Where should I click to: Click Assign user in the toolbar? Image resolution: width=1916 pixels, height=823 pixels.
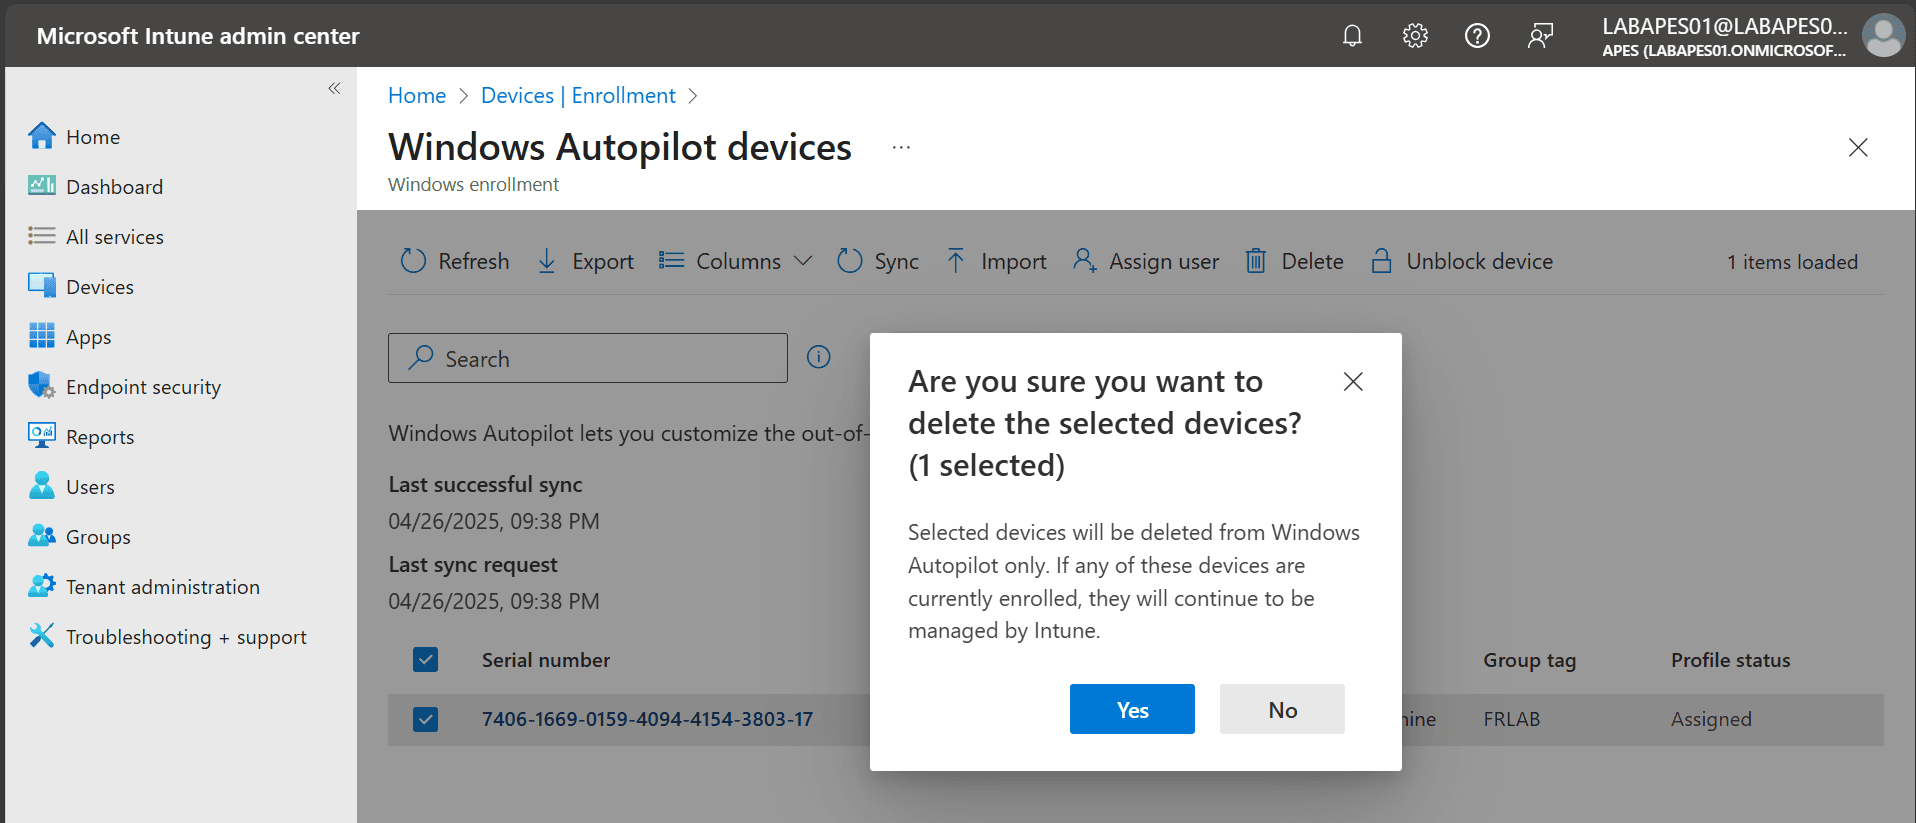[x=1146, y=261]
